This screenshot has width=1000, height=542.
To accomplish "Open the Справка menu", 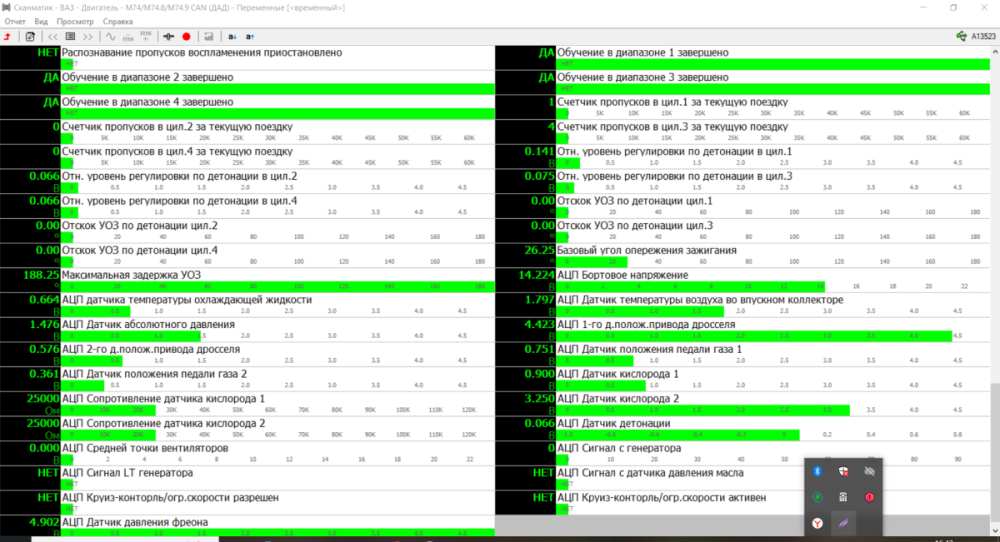I will tap(117, 22).
